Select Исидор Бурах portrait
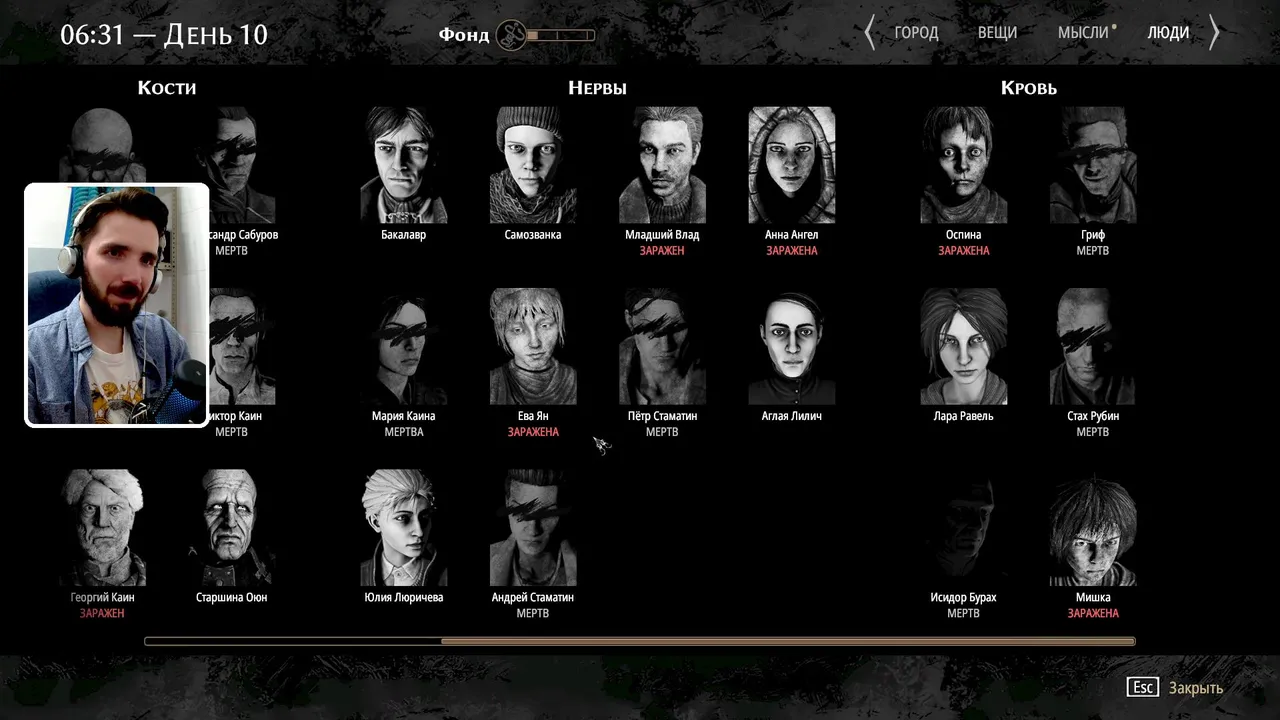1280x720 pixels. coord(964,527)
